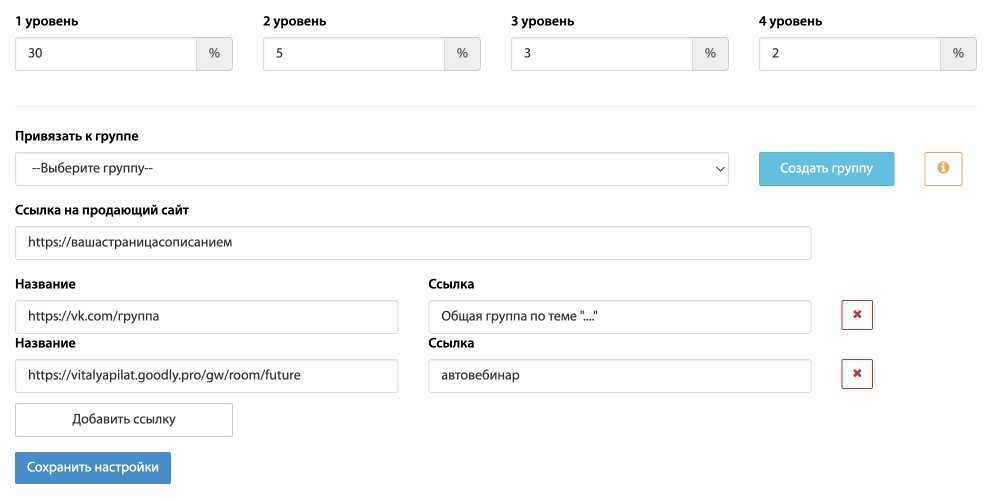Click the vitalyapilat.goodly.pro URL field
This screenshot has height=501, width=997.
coord(207,376)
